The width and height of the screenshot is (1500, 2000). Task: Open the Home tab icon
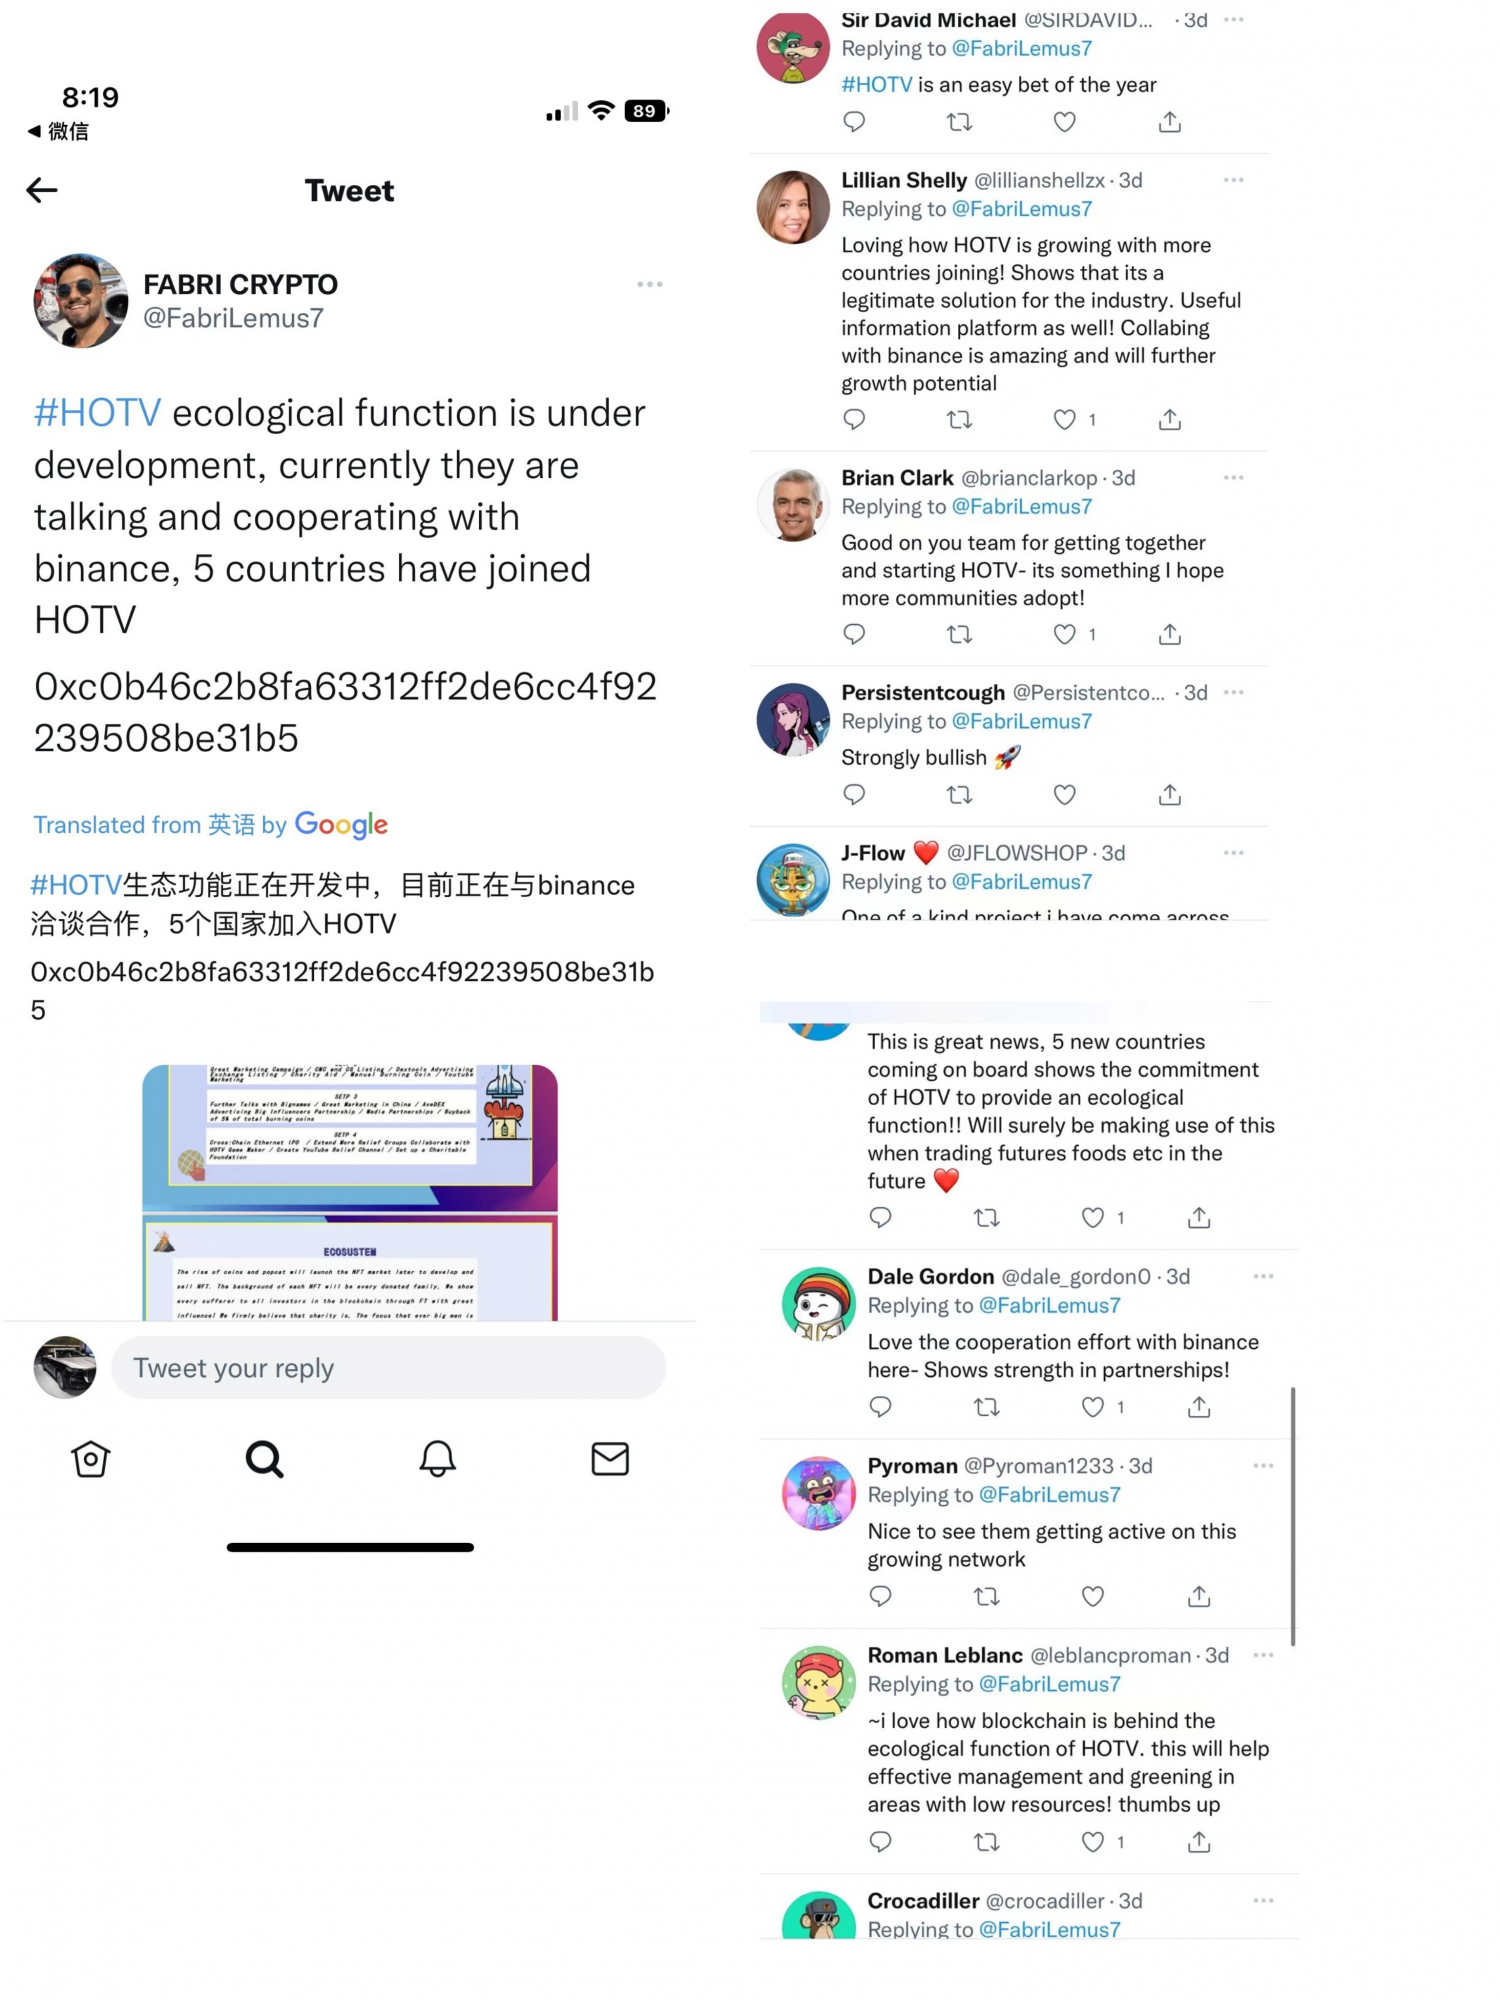coord(90,1459)
